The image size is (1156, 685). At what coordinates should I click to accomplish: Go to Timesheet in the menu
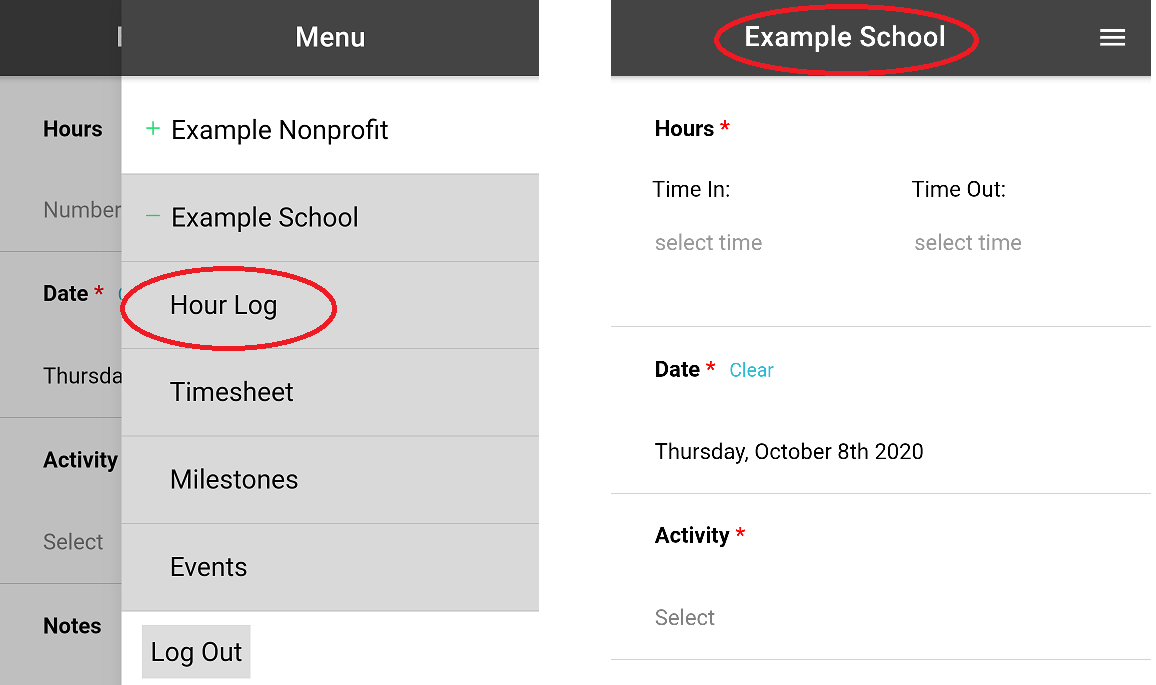click(x=231, y=392)
